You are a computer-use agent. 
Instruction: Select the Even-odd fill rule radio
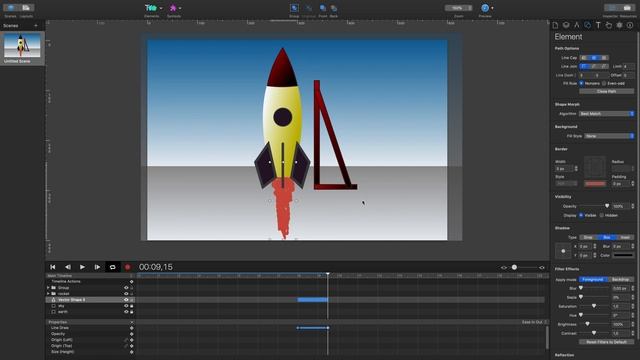pyautogui.click(x=604, y=83)
